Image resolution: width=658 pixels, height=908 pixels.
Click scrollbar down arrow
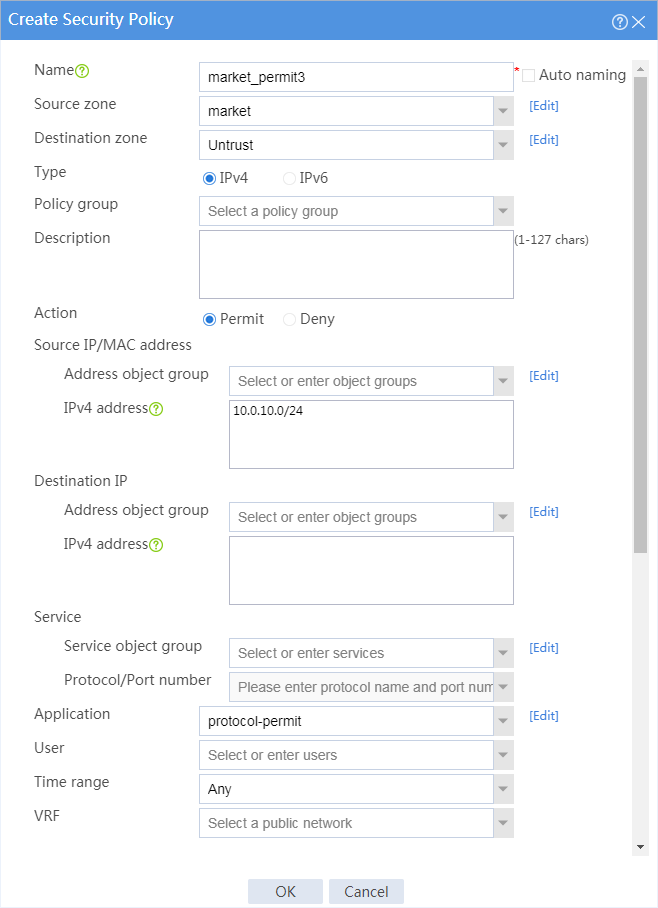[x=640, y=847]
